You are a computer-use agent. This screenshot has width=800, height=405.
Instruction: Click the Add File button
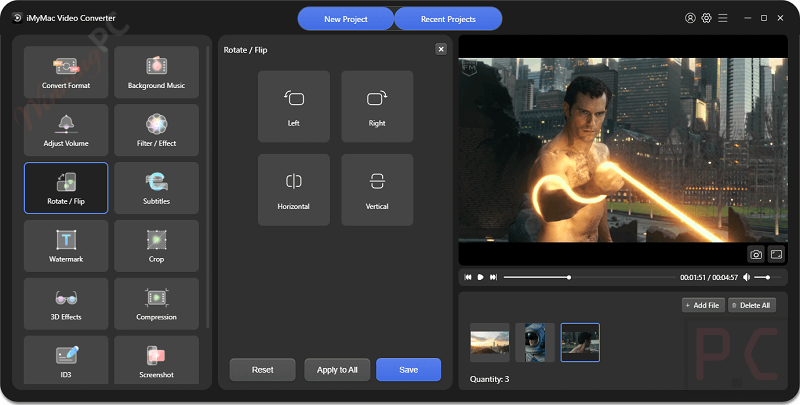point(703,305)
